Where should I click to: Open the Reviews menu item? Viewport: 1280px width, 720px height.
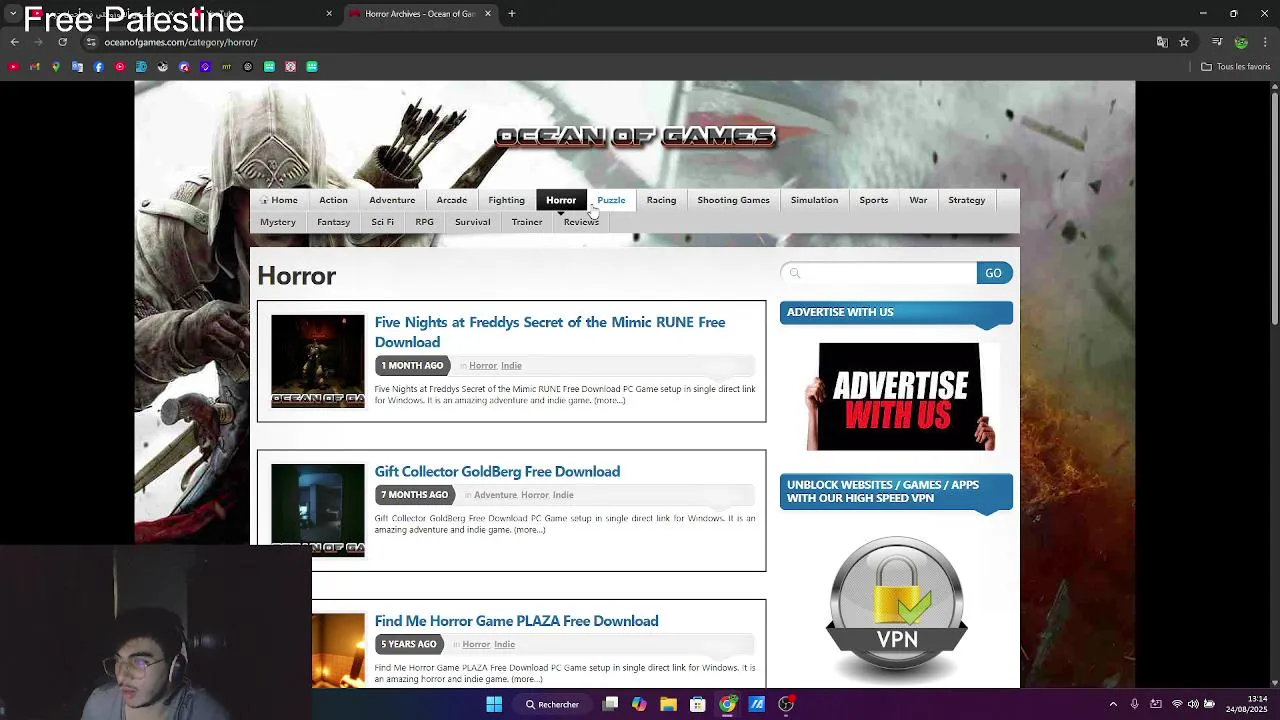click(581, 222)
